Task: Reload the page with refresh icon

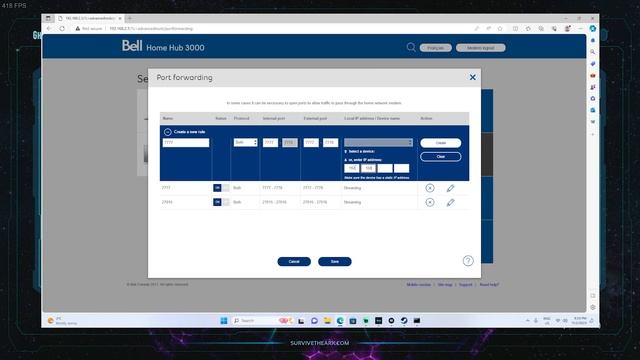Action: (x=62, y=29)
